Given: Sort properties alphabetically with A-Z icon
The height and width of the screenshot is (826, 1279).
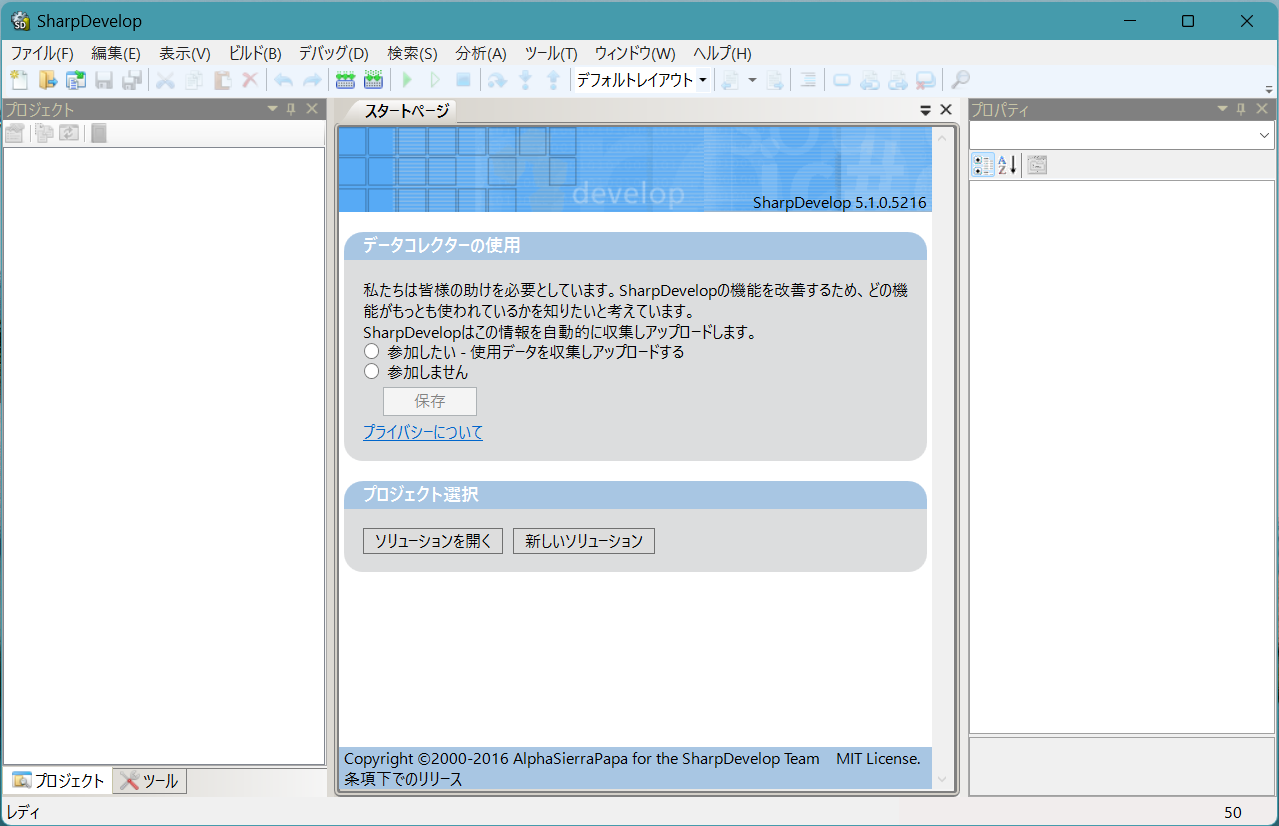Looking at the screenshot, I should [1007, 166].
